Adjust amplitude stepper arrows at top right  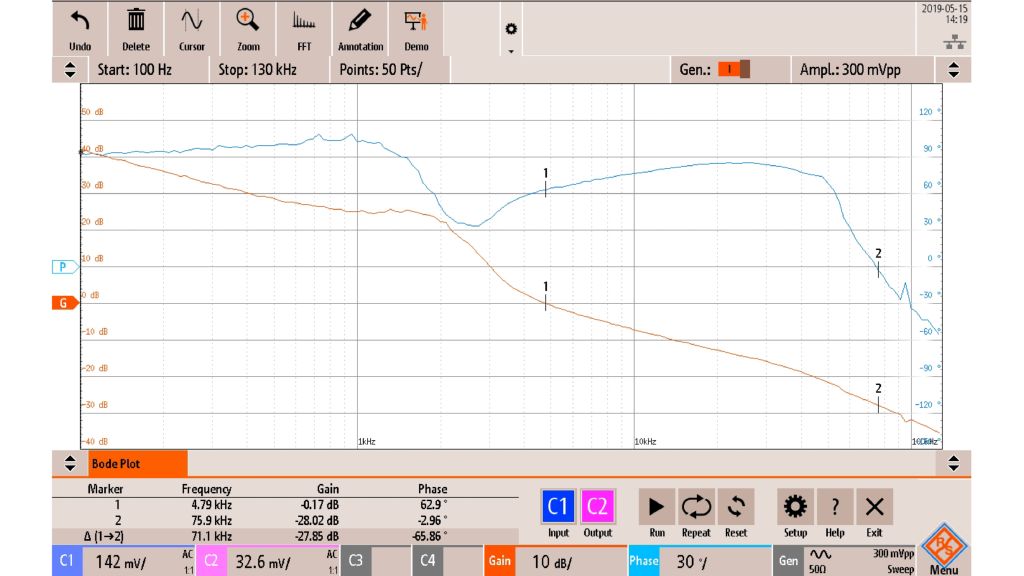click(x=953, y=70)
